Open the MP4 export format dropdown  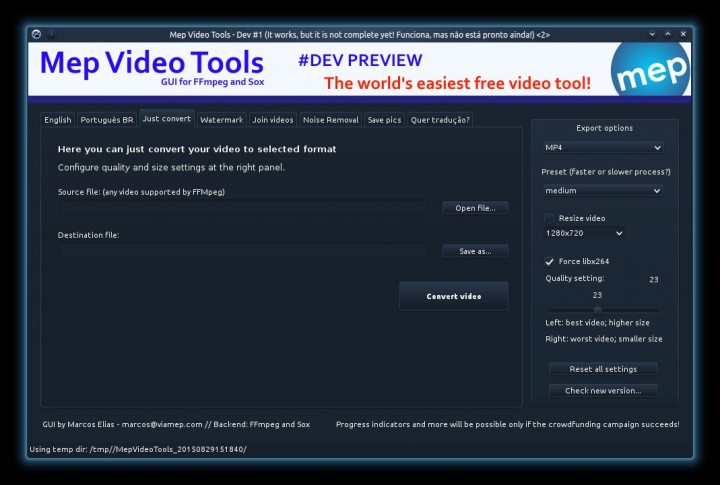[x=603, y=147]
